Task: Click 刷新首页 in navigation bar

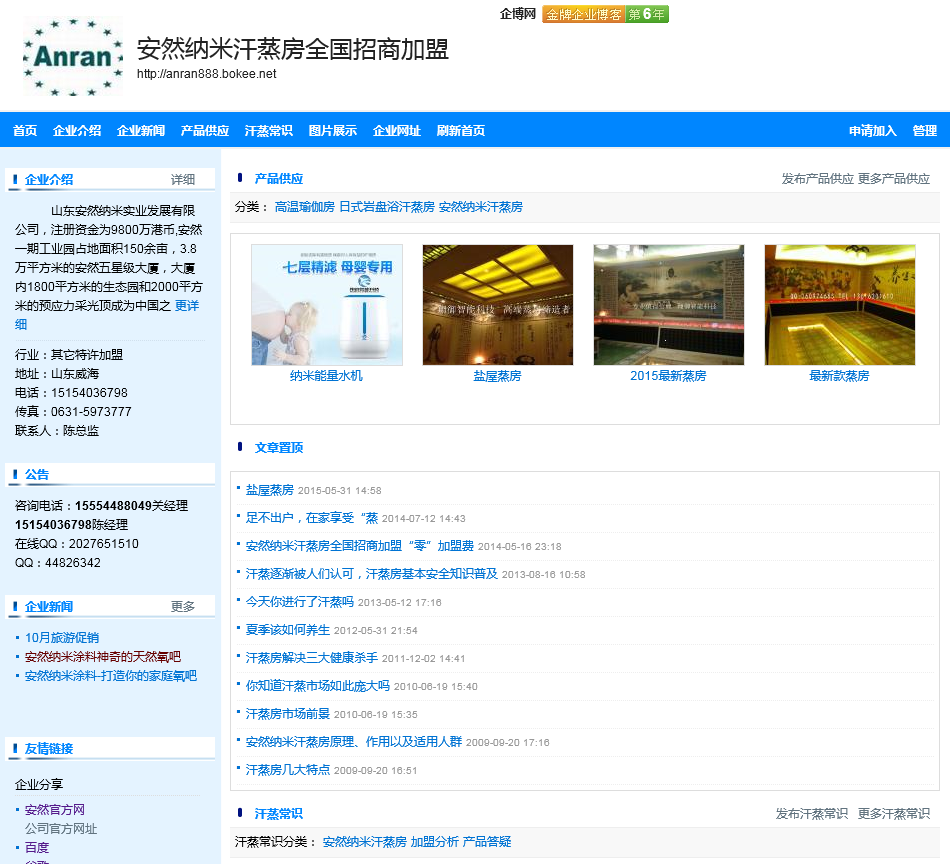Action: click(x=461, y=130)
